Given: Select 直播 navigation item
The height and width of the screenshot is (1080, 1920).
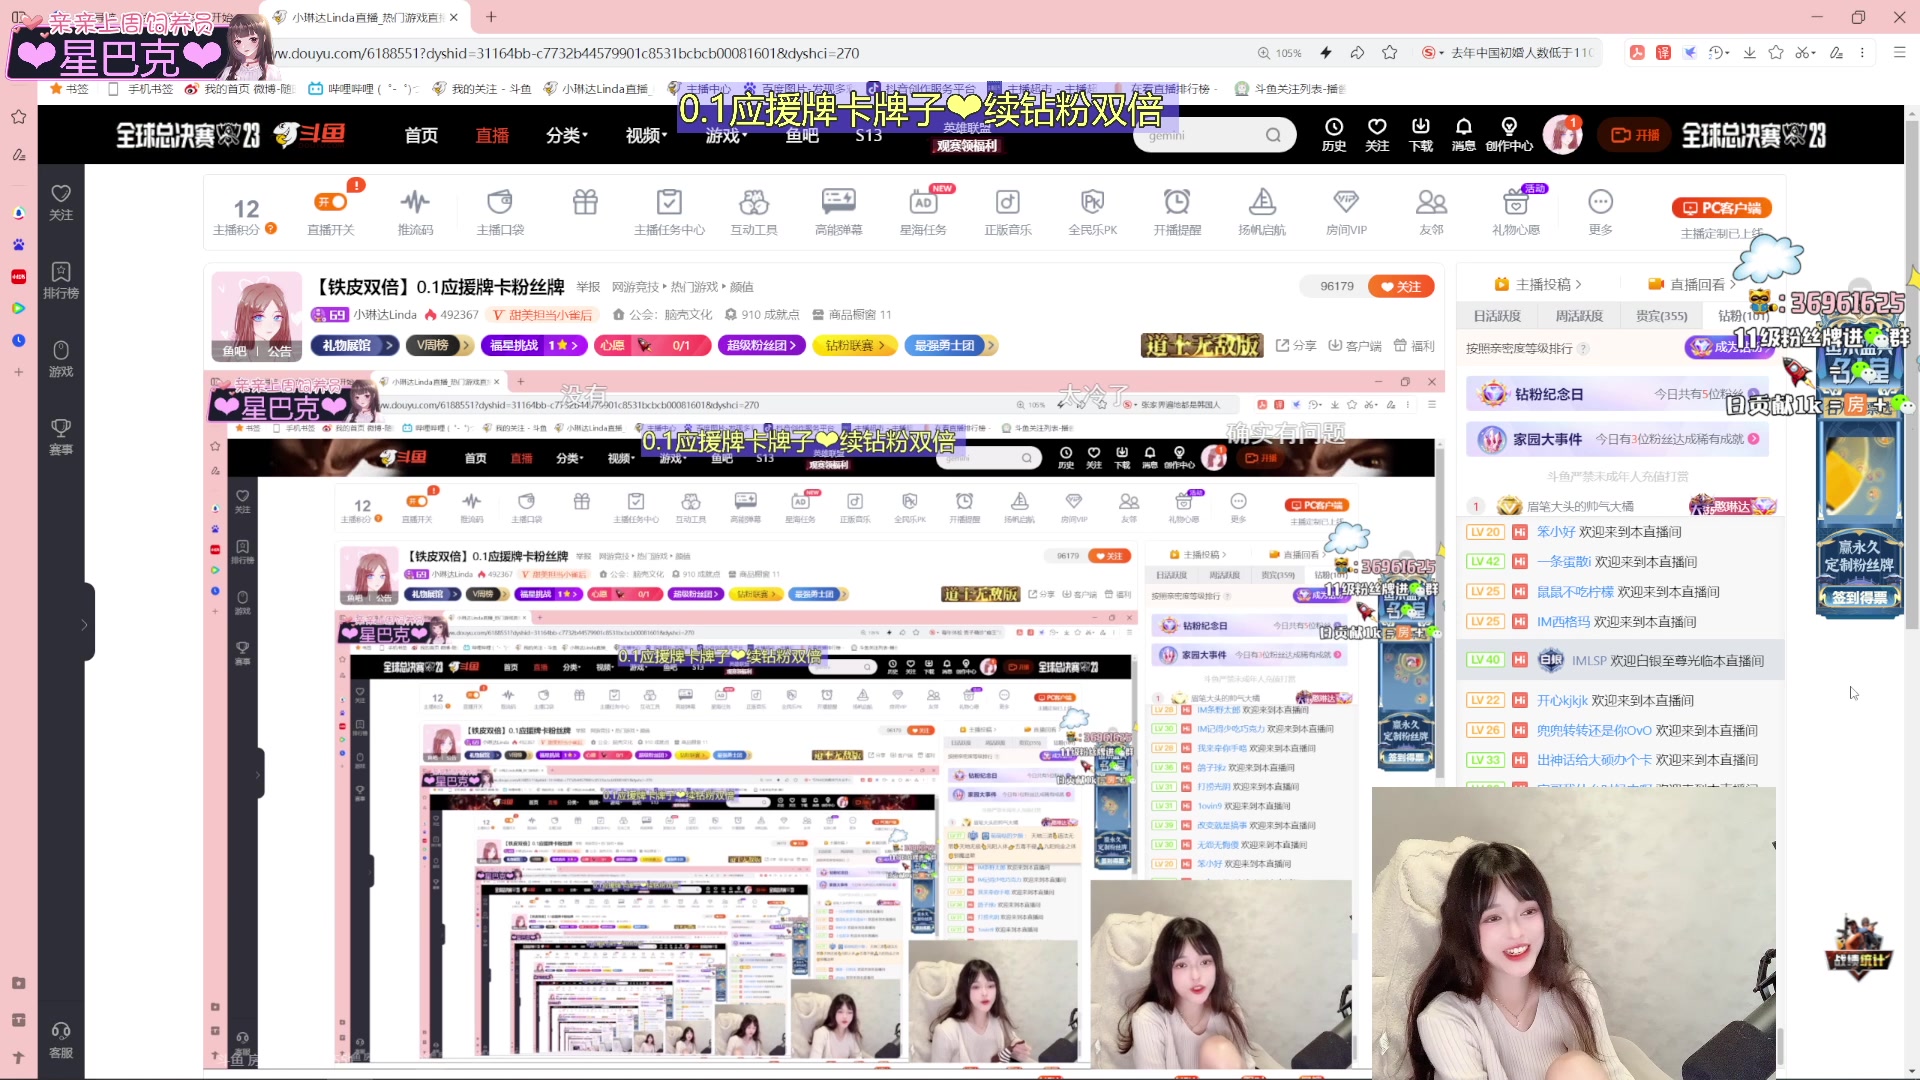Looking at the screenshot, I should coord(492,135).
